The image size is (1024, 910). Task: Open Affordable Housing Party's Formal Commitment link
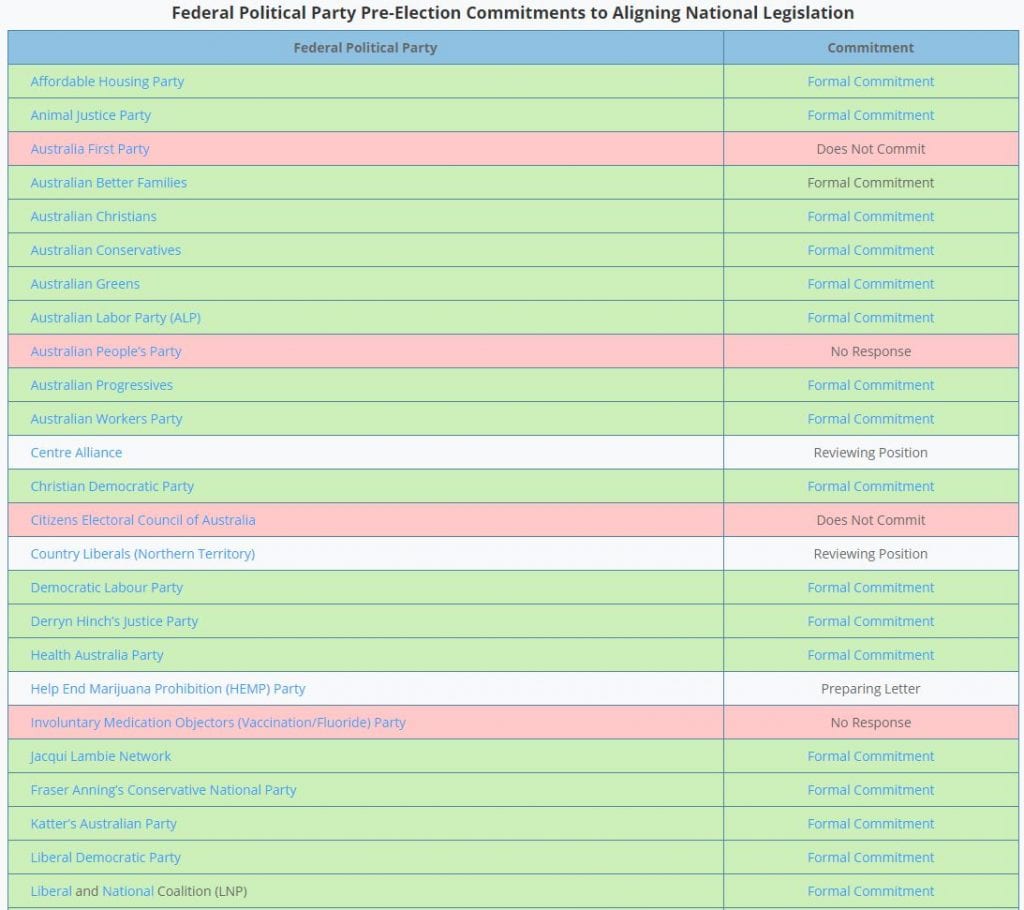tap(871, 82)
